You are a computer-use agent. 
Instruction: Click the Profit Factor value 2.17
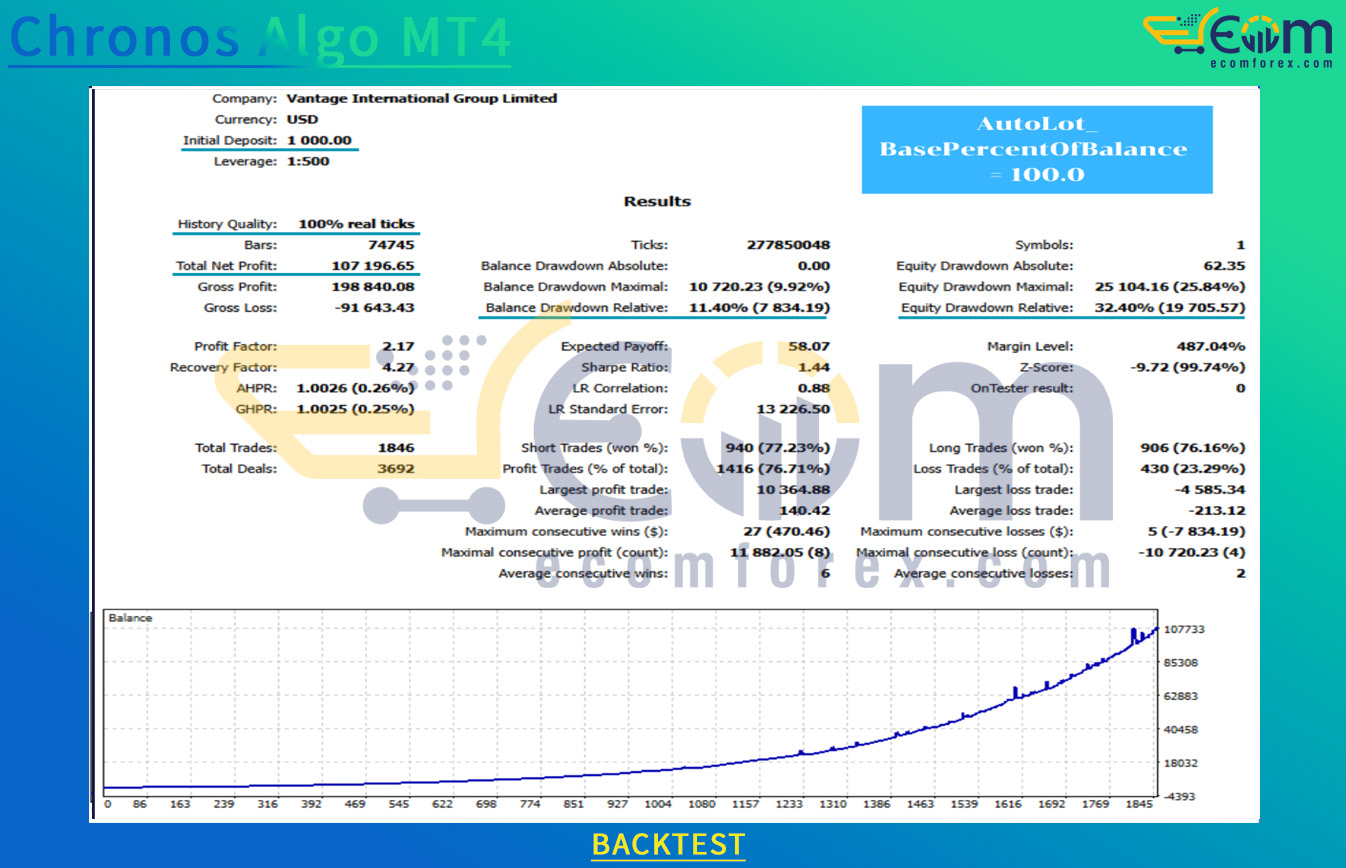pyautogui.click(x=398, y=347)
